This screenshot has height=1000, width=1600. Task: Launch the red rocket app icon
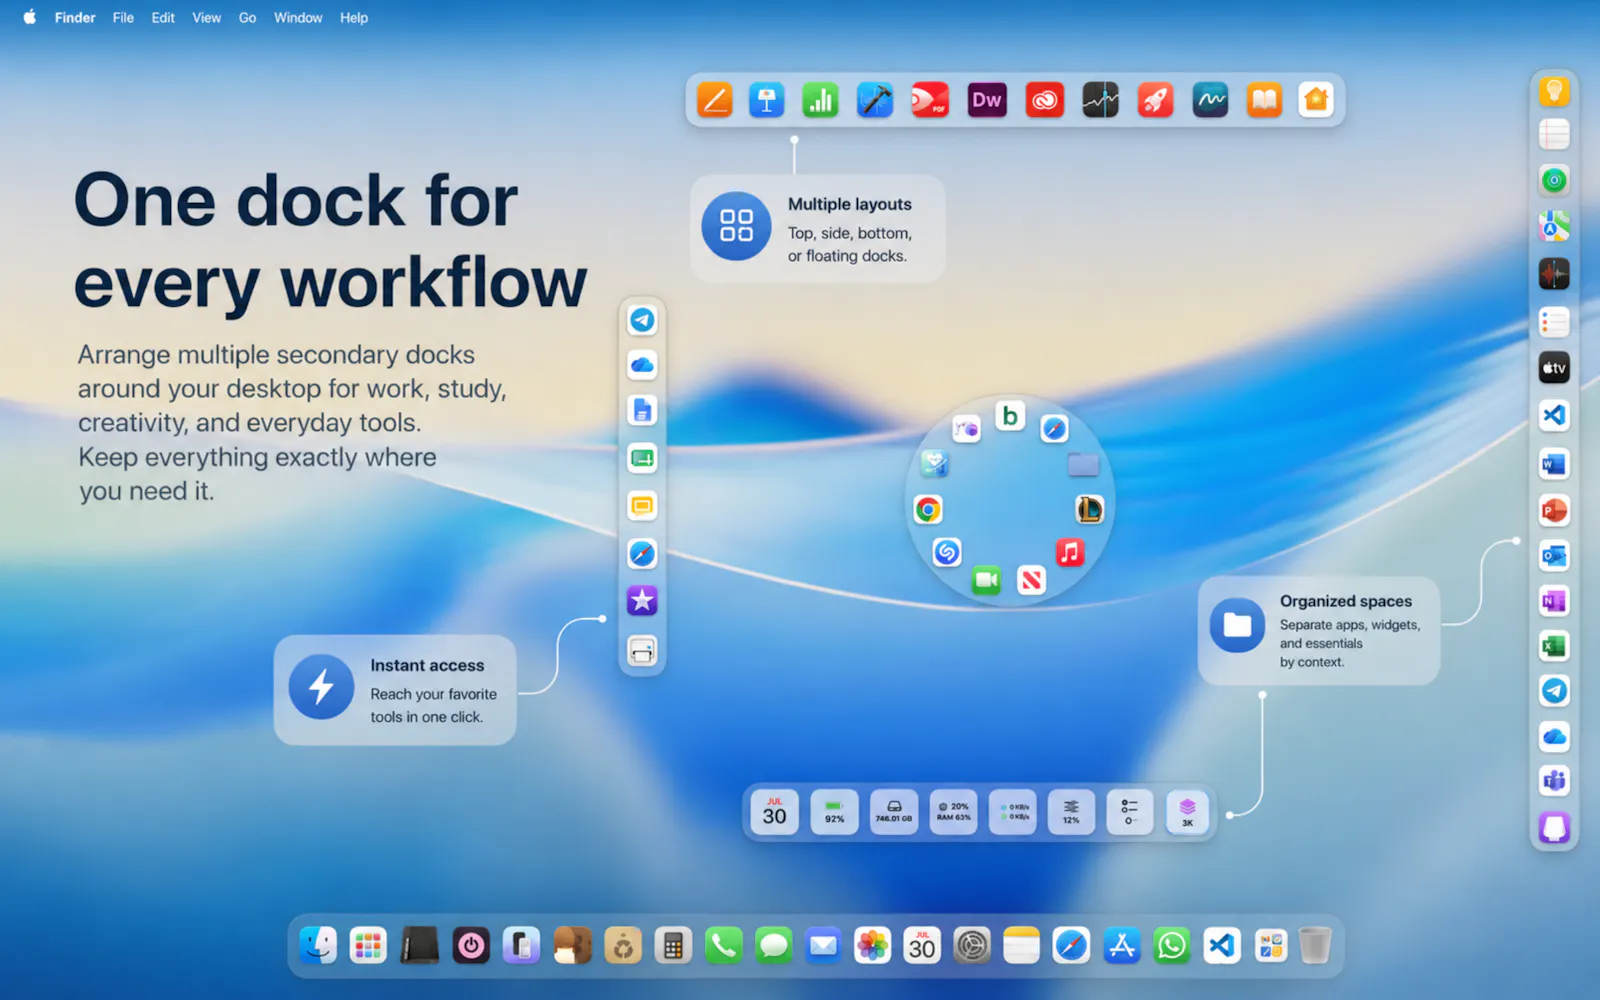pyautogui.click(x=1155, y=100)
